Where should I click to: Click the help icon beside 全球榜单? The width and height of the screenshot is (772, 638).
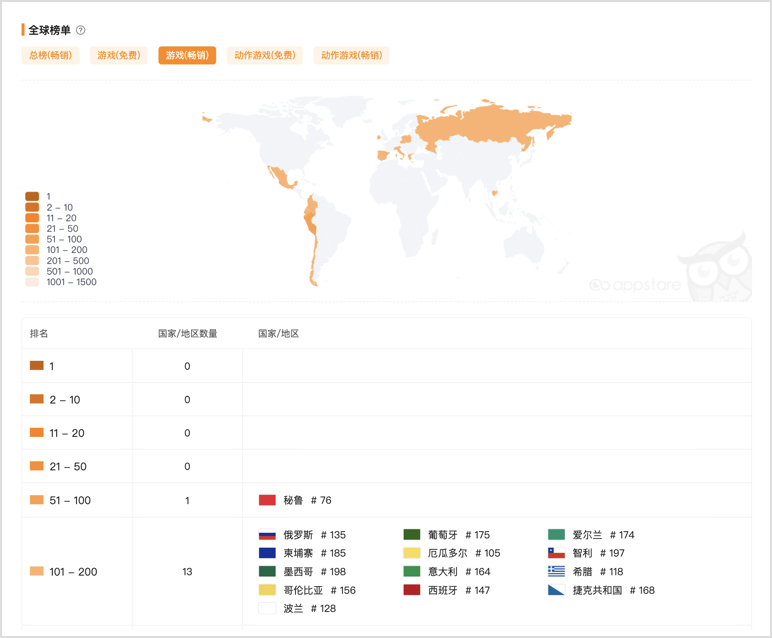pos(81,30)
